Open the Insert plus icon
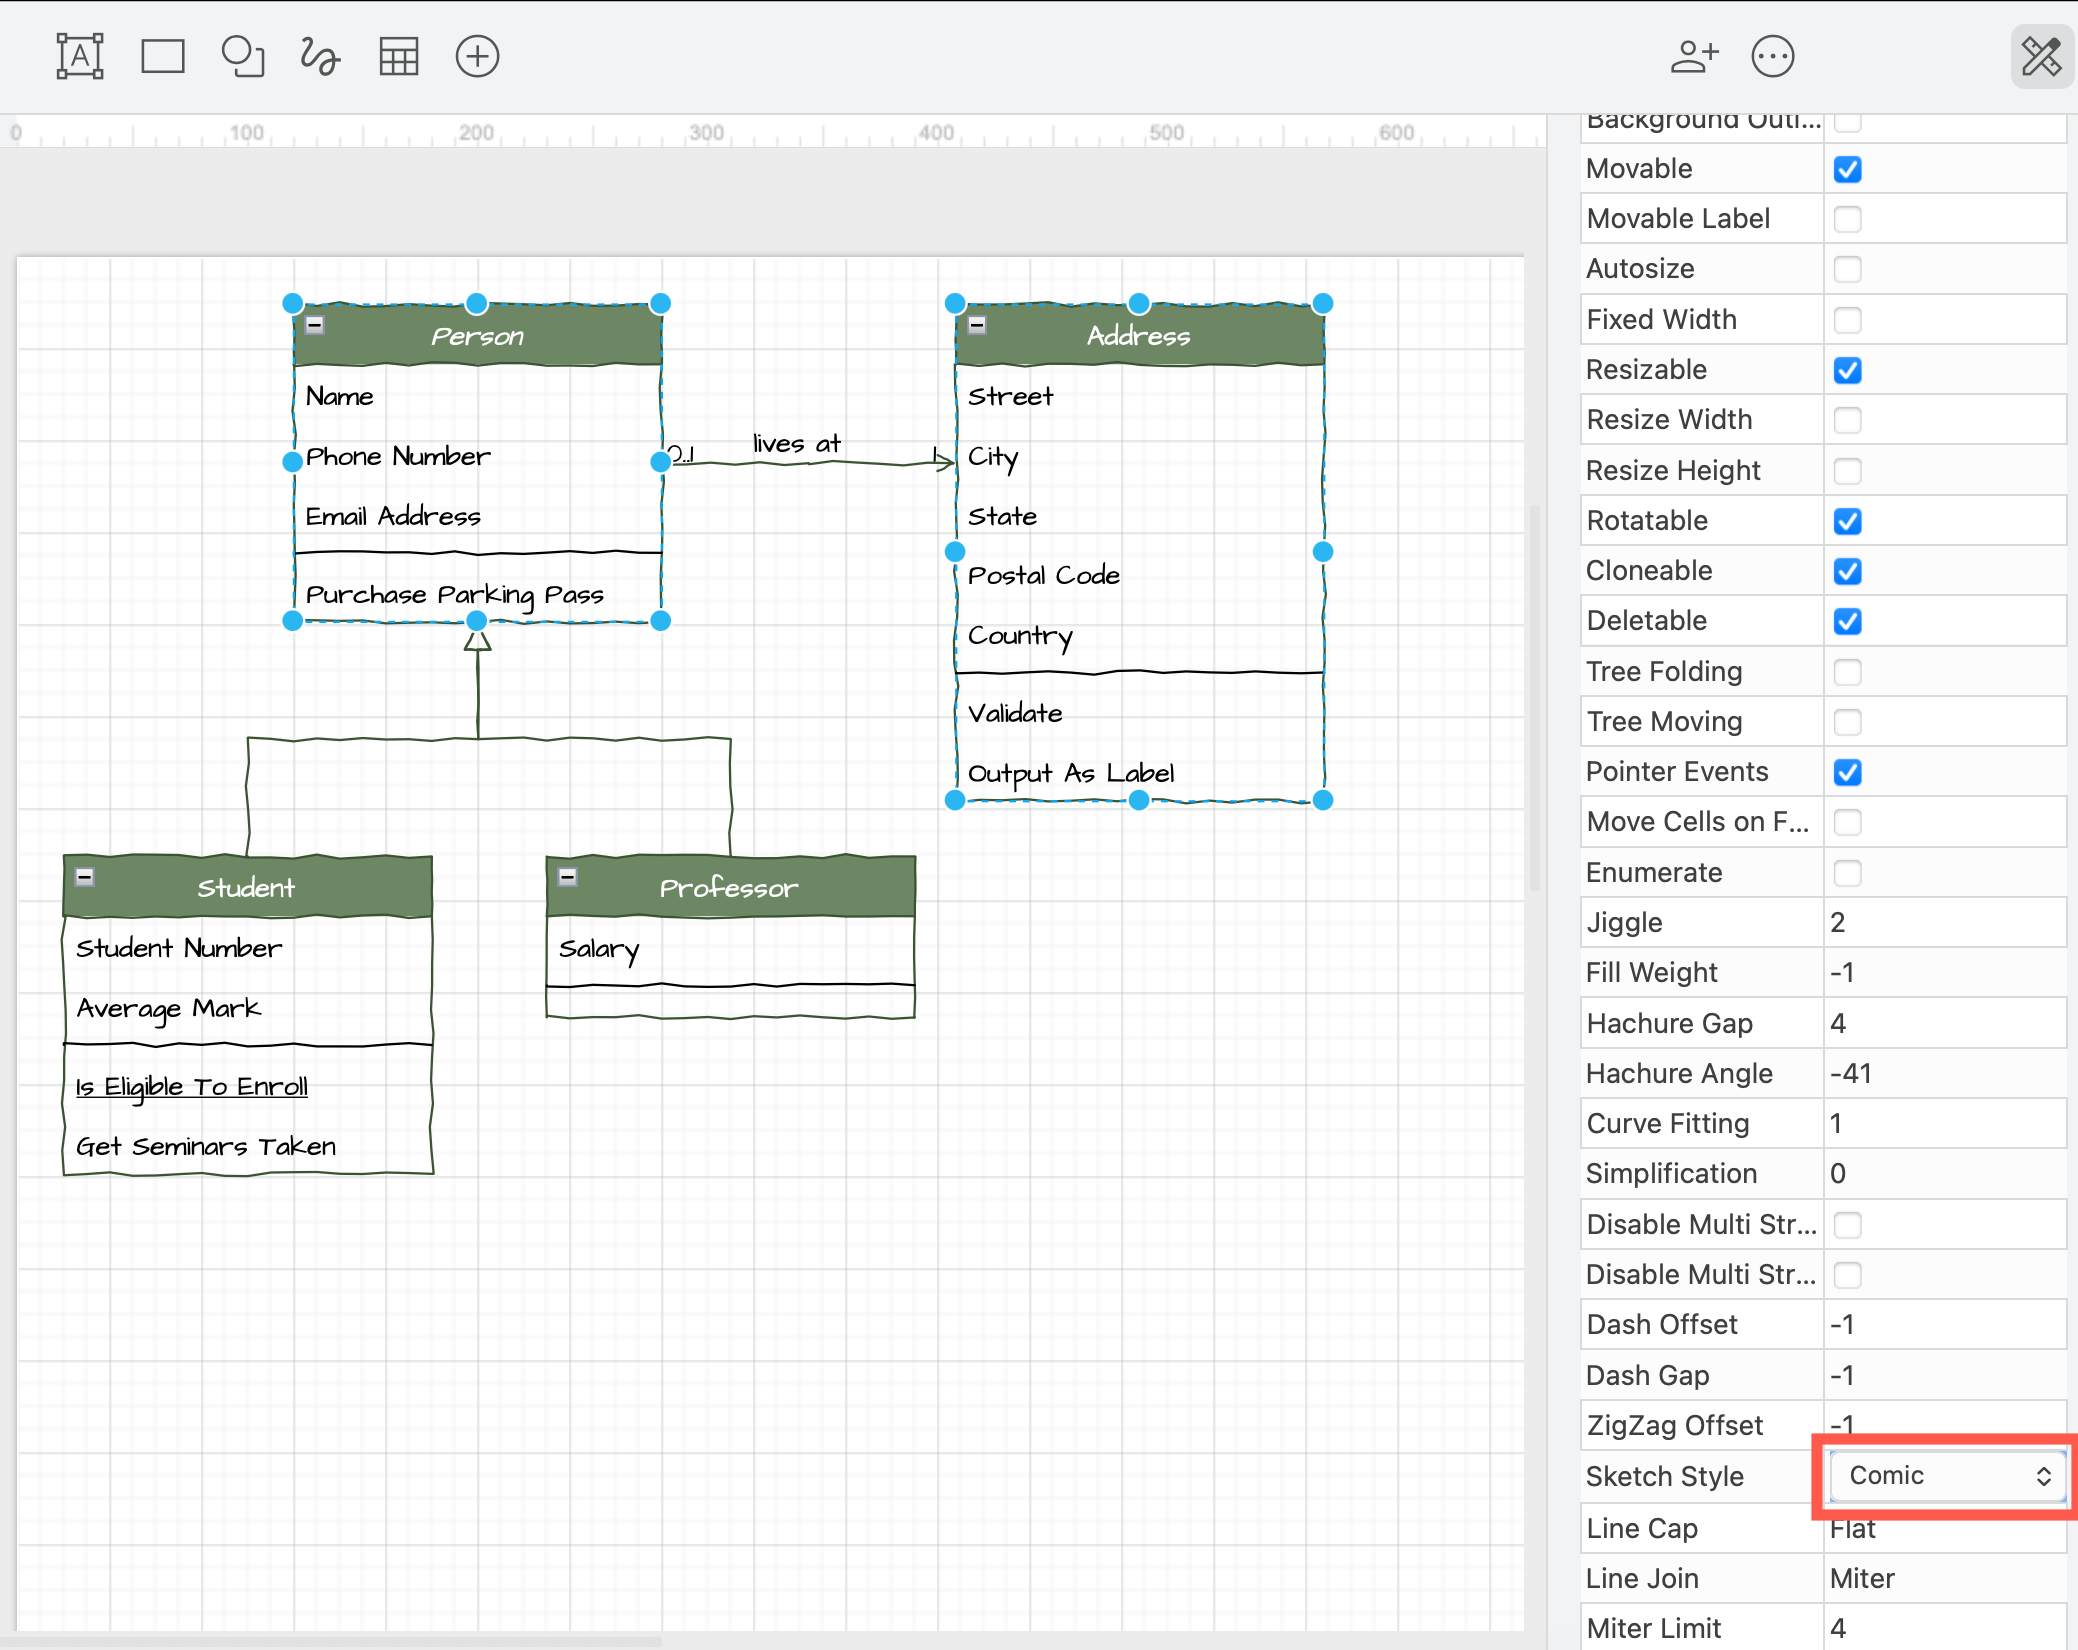 click(x=477, y=56)
